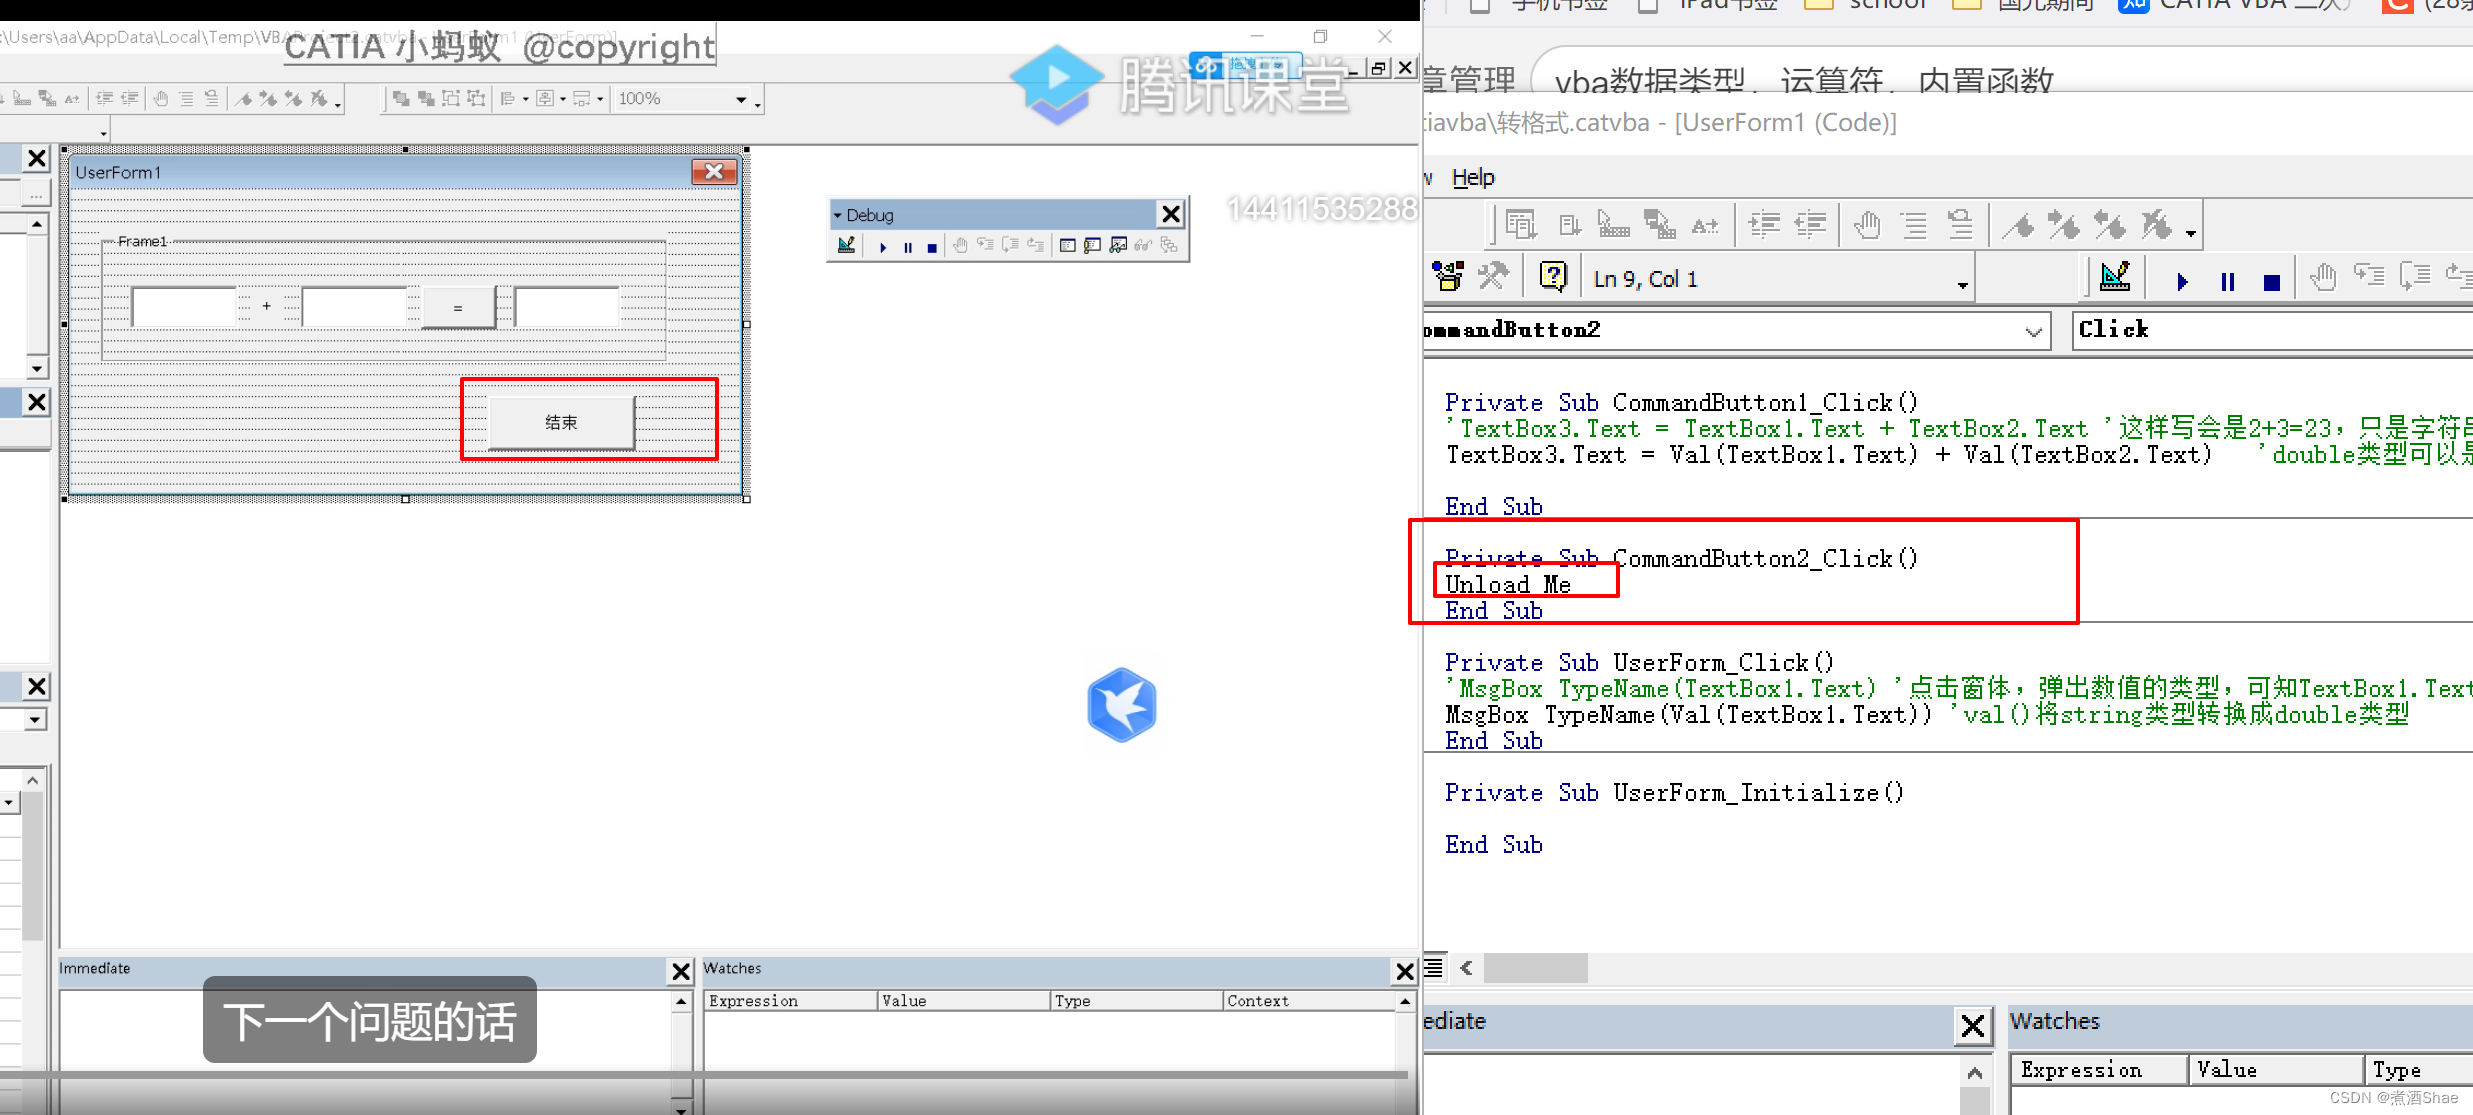Click List Properties/Methods icon in right editor toolbar
The height and width of the screenshot is (1115, 2473).
point(1520,226)
